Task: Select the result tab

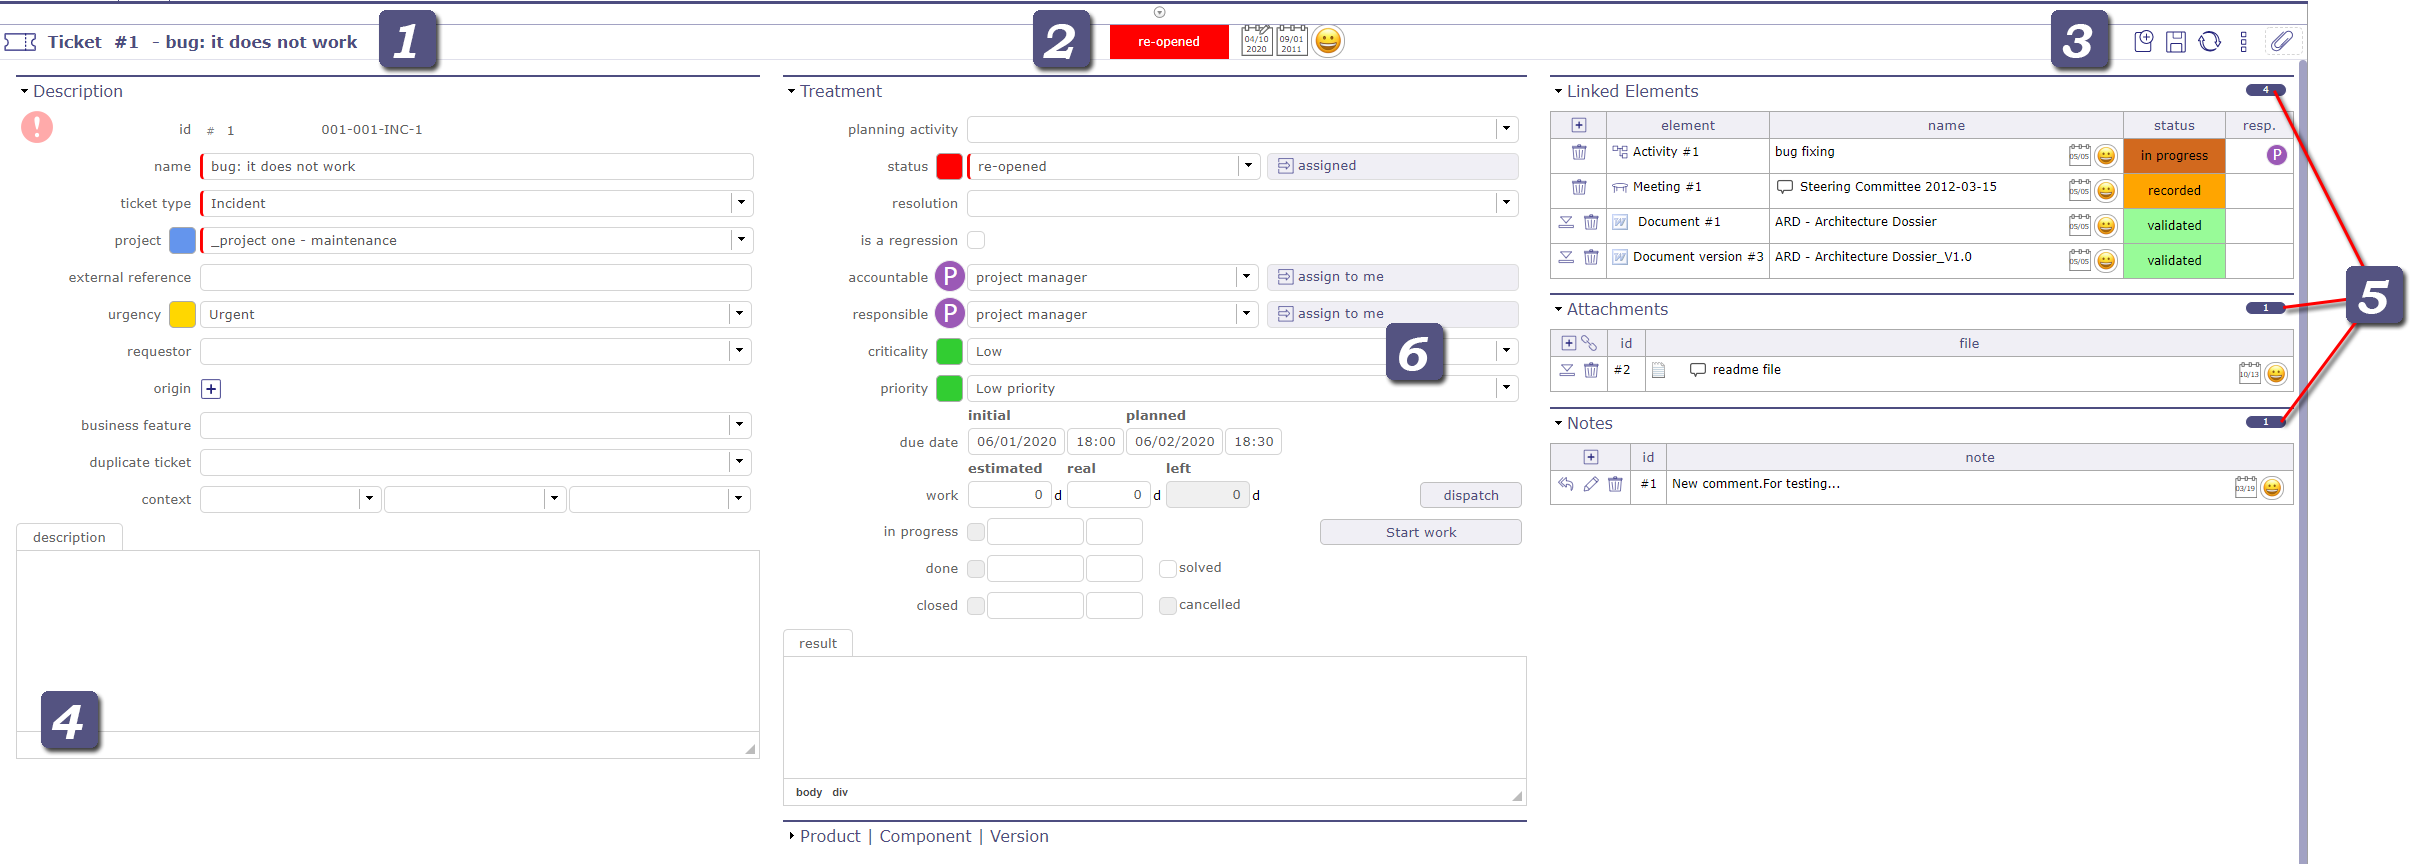Action: pos(817,643)
